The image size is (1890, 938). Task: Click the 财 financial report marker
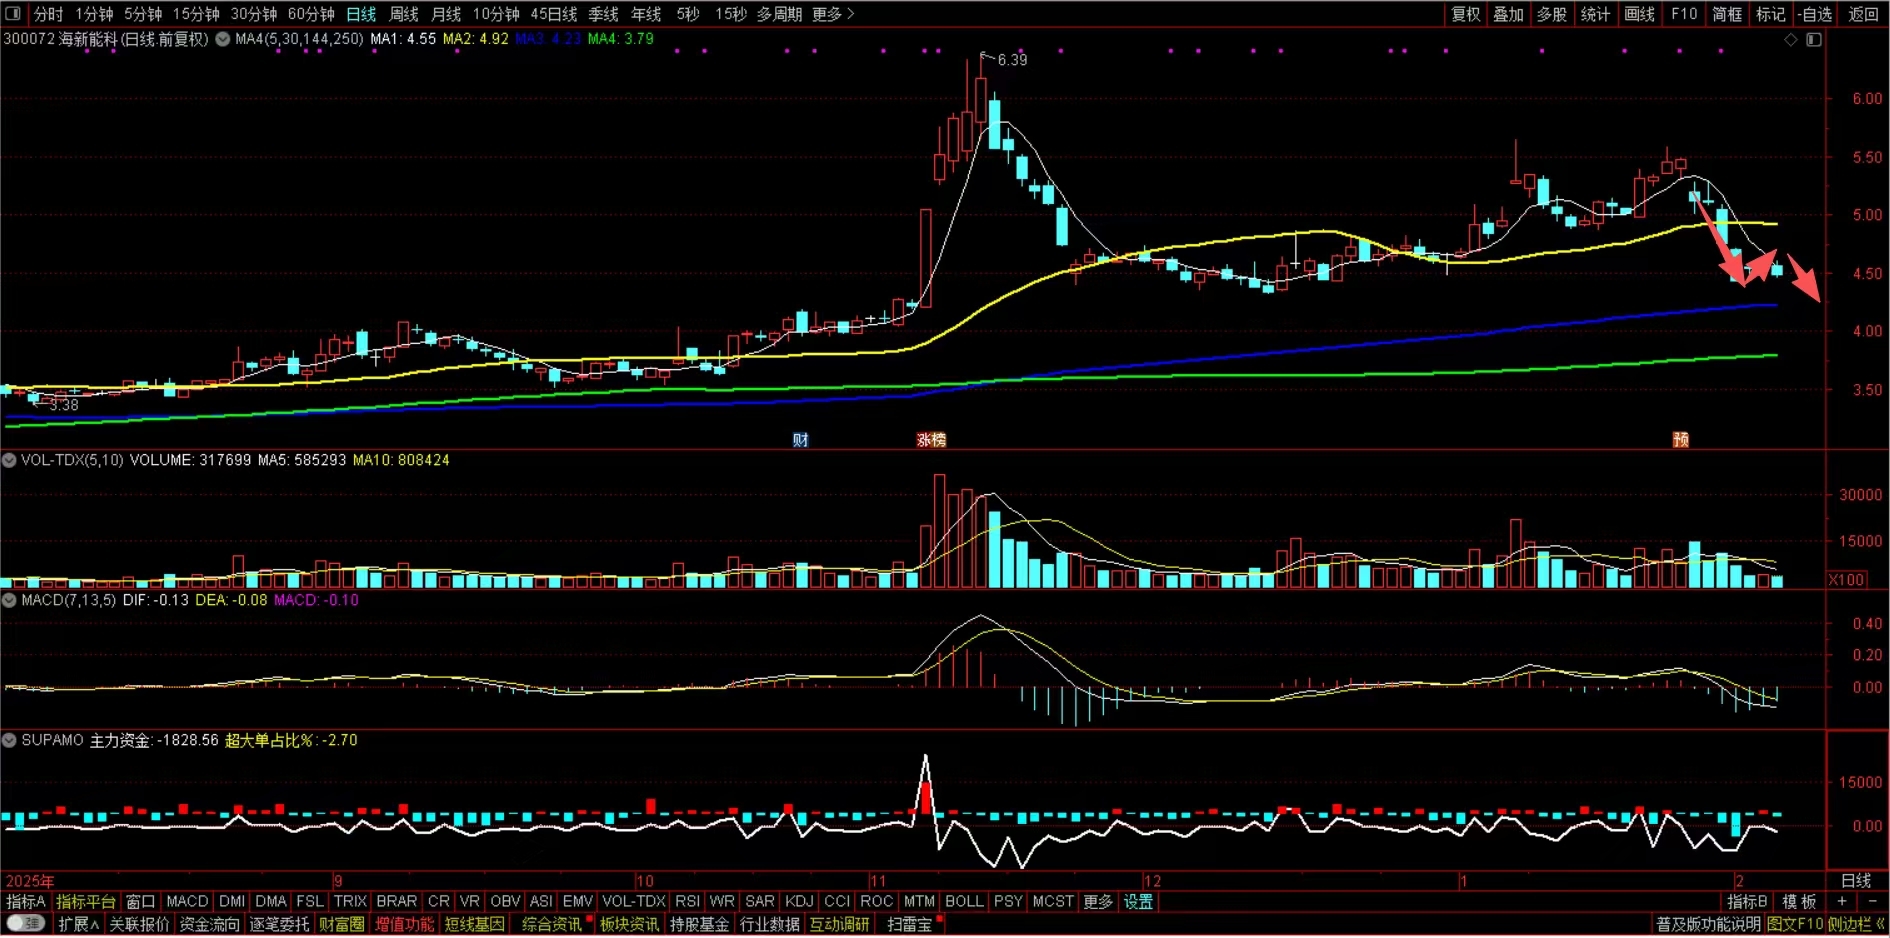tap(800, 440)
